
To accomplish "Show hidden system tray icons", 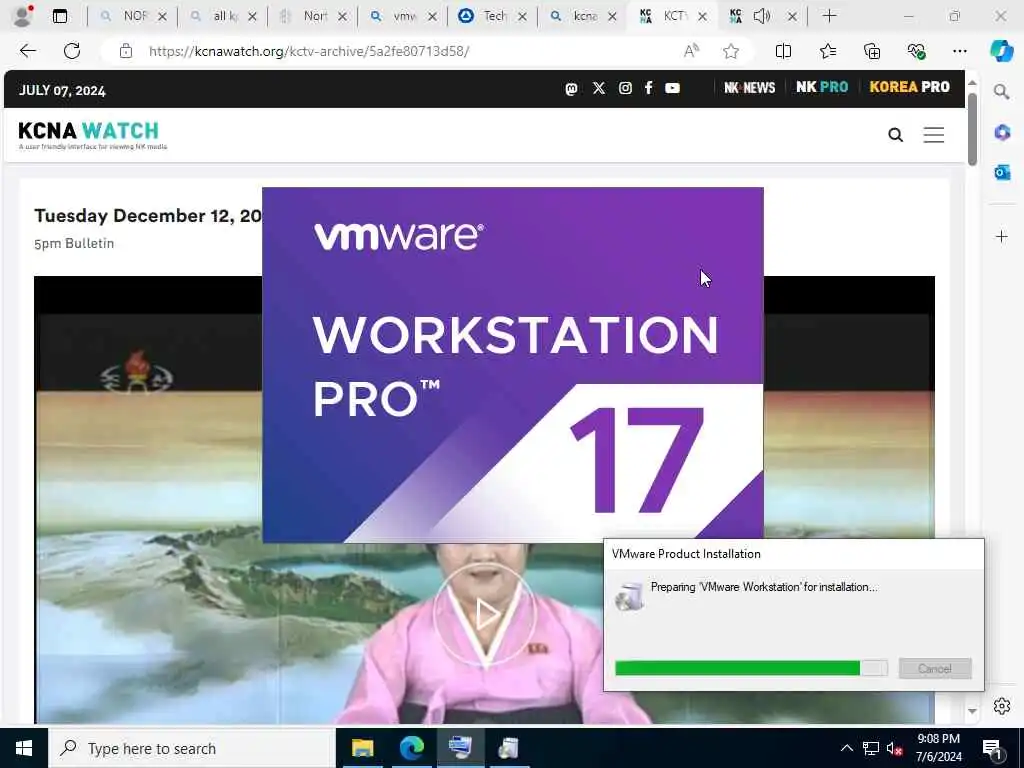I will (846, 748).
